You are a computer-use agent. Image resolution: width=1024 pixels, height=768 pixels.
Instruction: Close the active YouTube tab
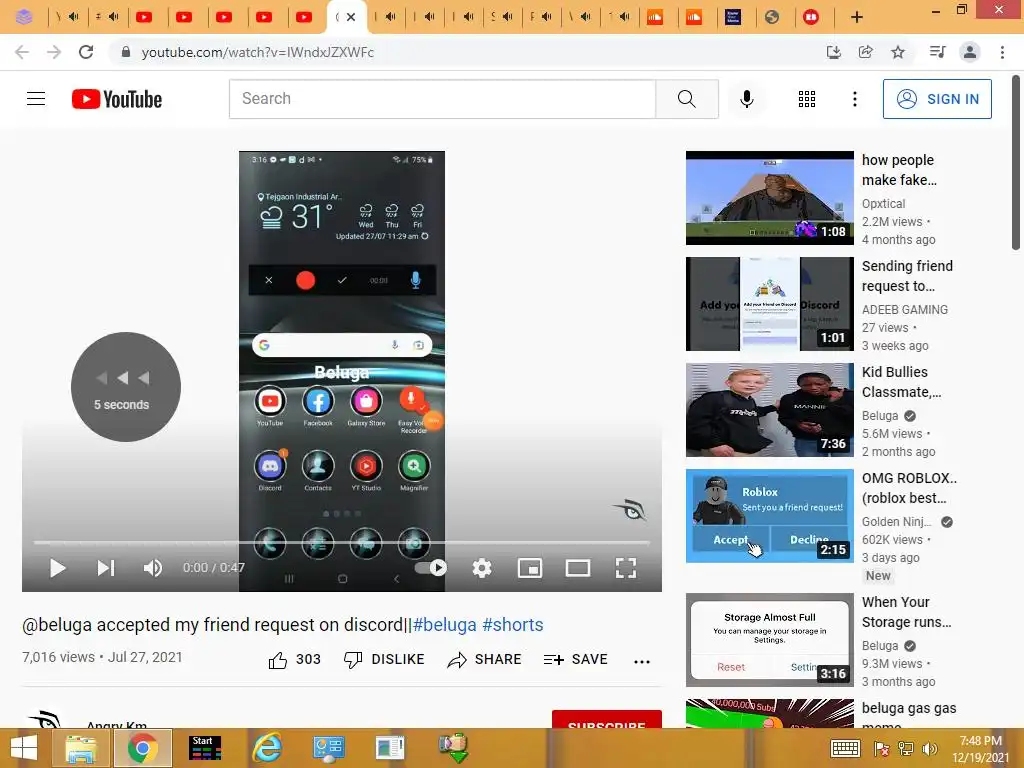(x=351, y=17)
